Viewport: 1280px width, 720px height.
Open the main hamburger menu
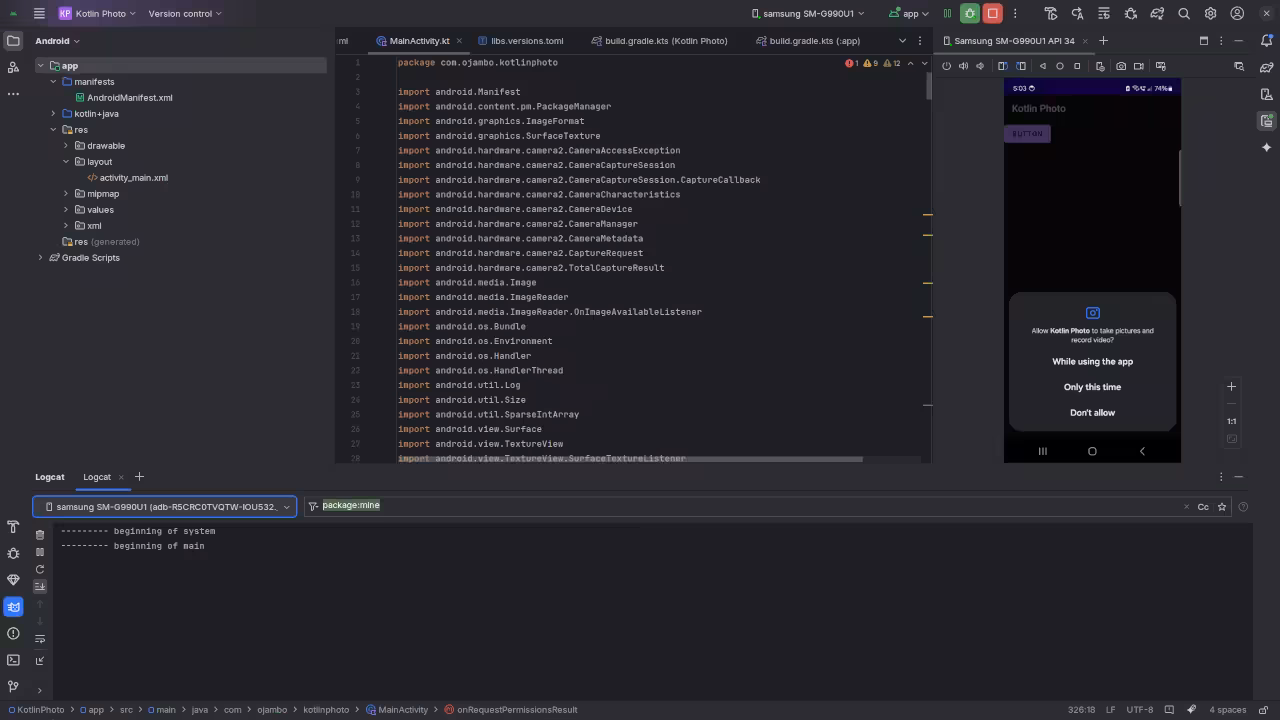[x=38, y=14]
